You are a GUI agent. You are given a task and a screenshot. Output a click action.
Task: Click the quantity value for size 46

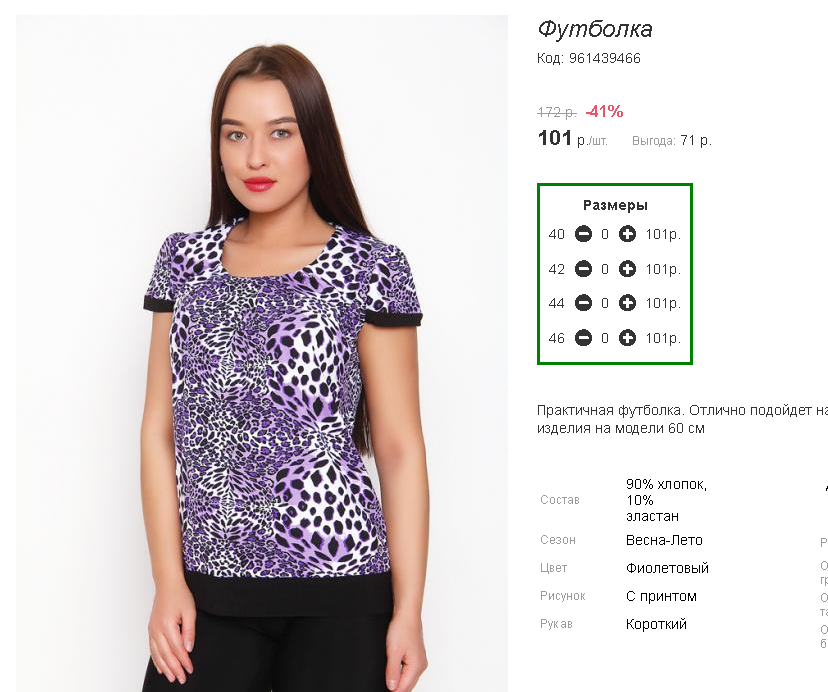[605, 338]
